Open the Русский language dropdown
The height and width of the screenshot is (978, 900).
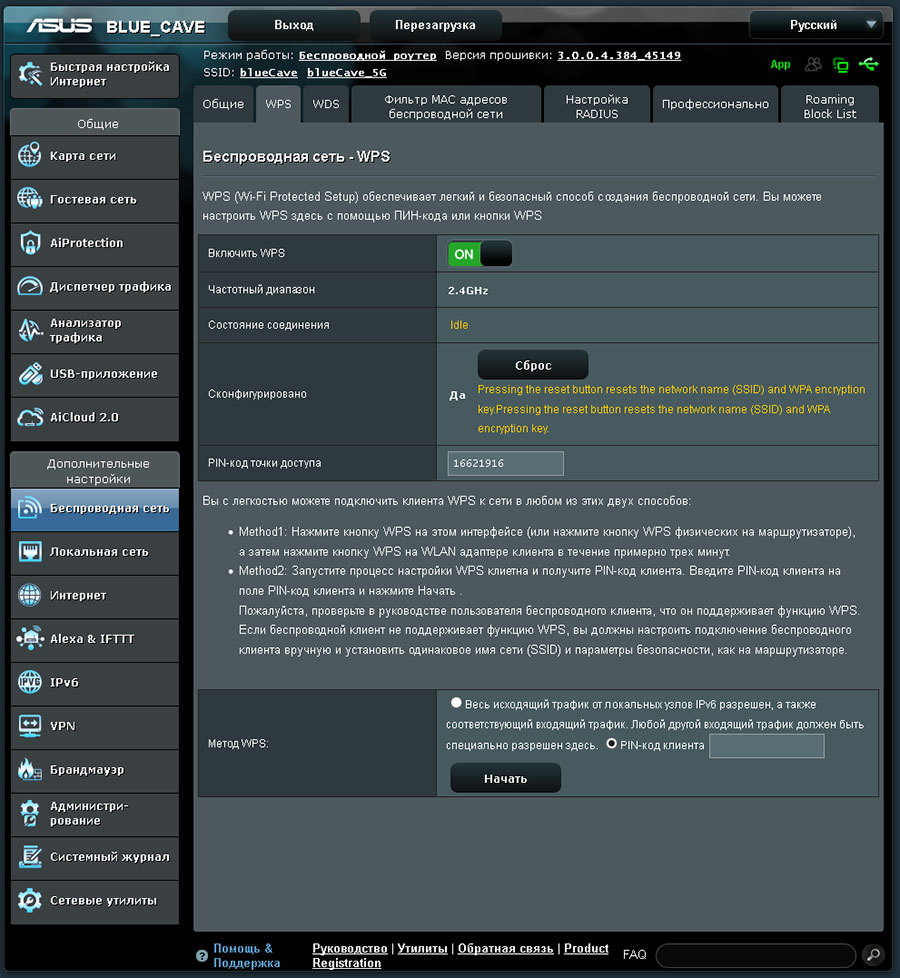(x=816, y=25)
